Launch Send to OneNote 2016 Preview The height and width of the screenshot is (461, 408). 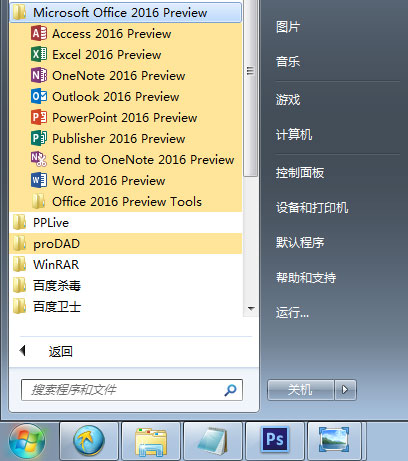(126, 159)
